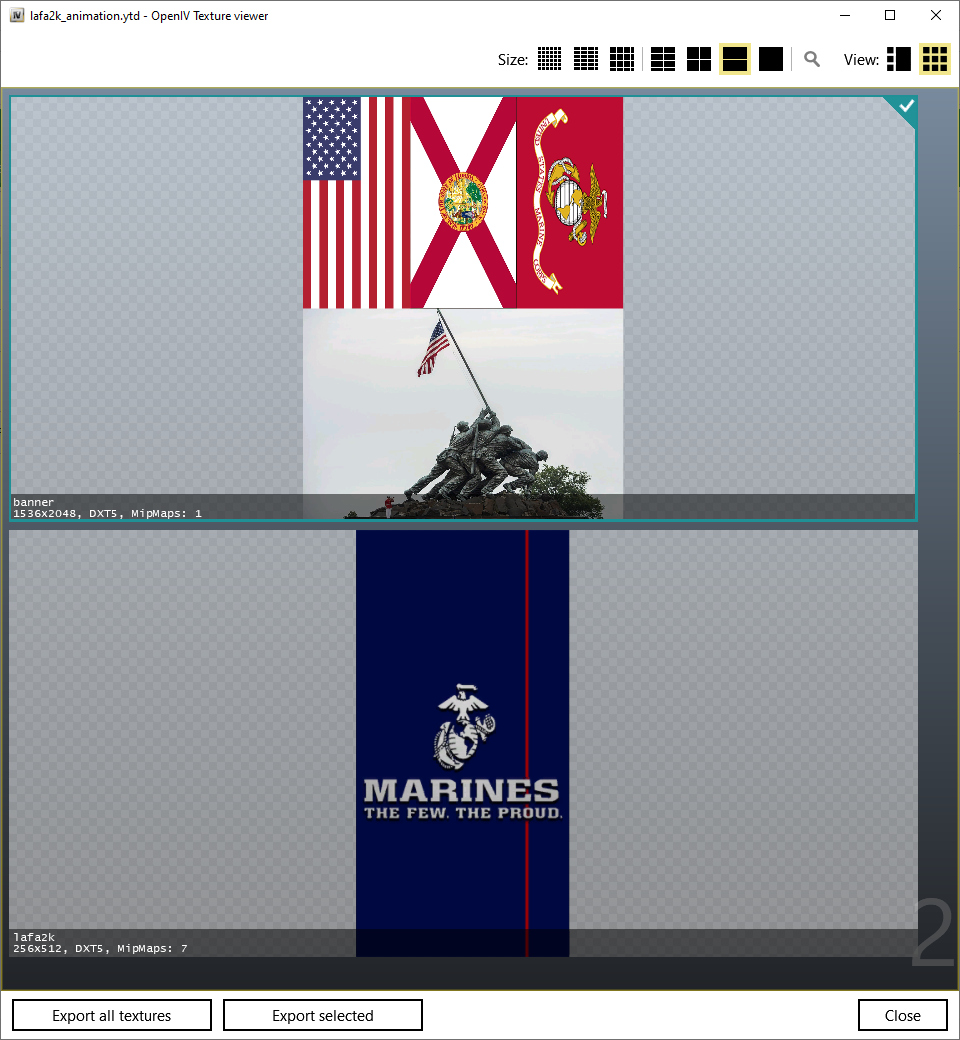This screenshot has height=1040, width=960.
Task: Select the highlighted two-row thumbnail size icon
Action: tap(735, 59)
